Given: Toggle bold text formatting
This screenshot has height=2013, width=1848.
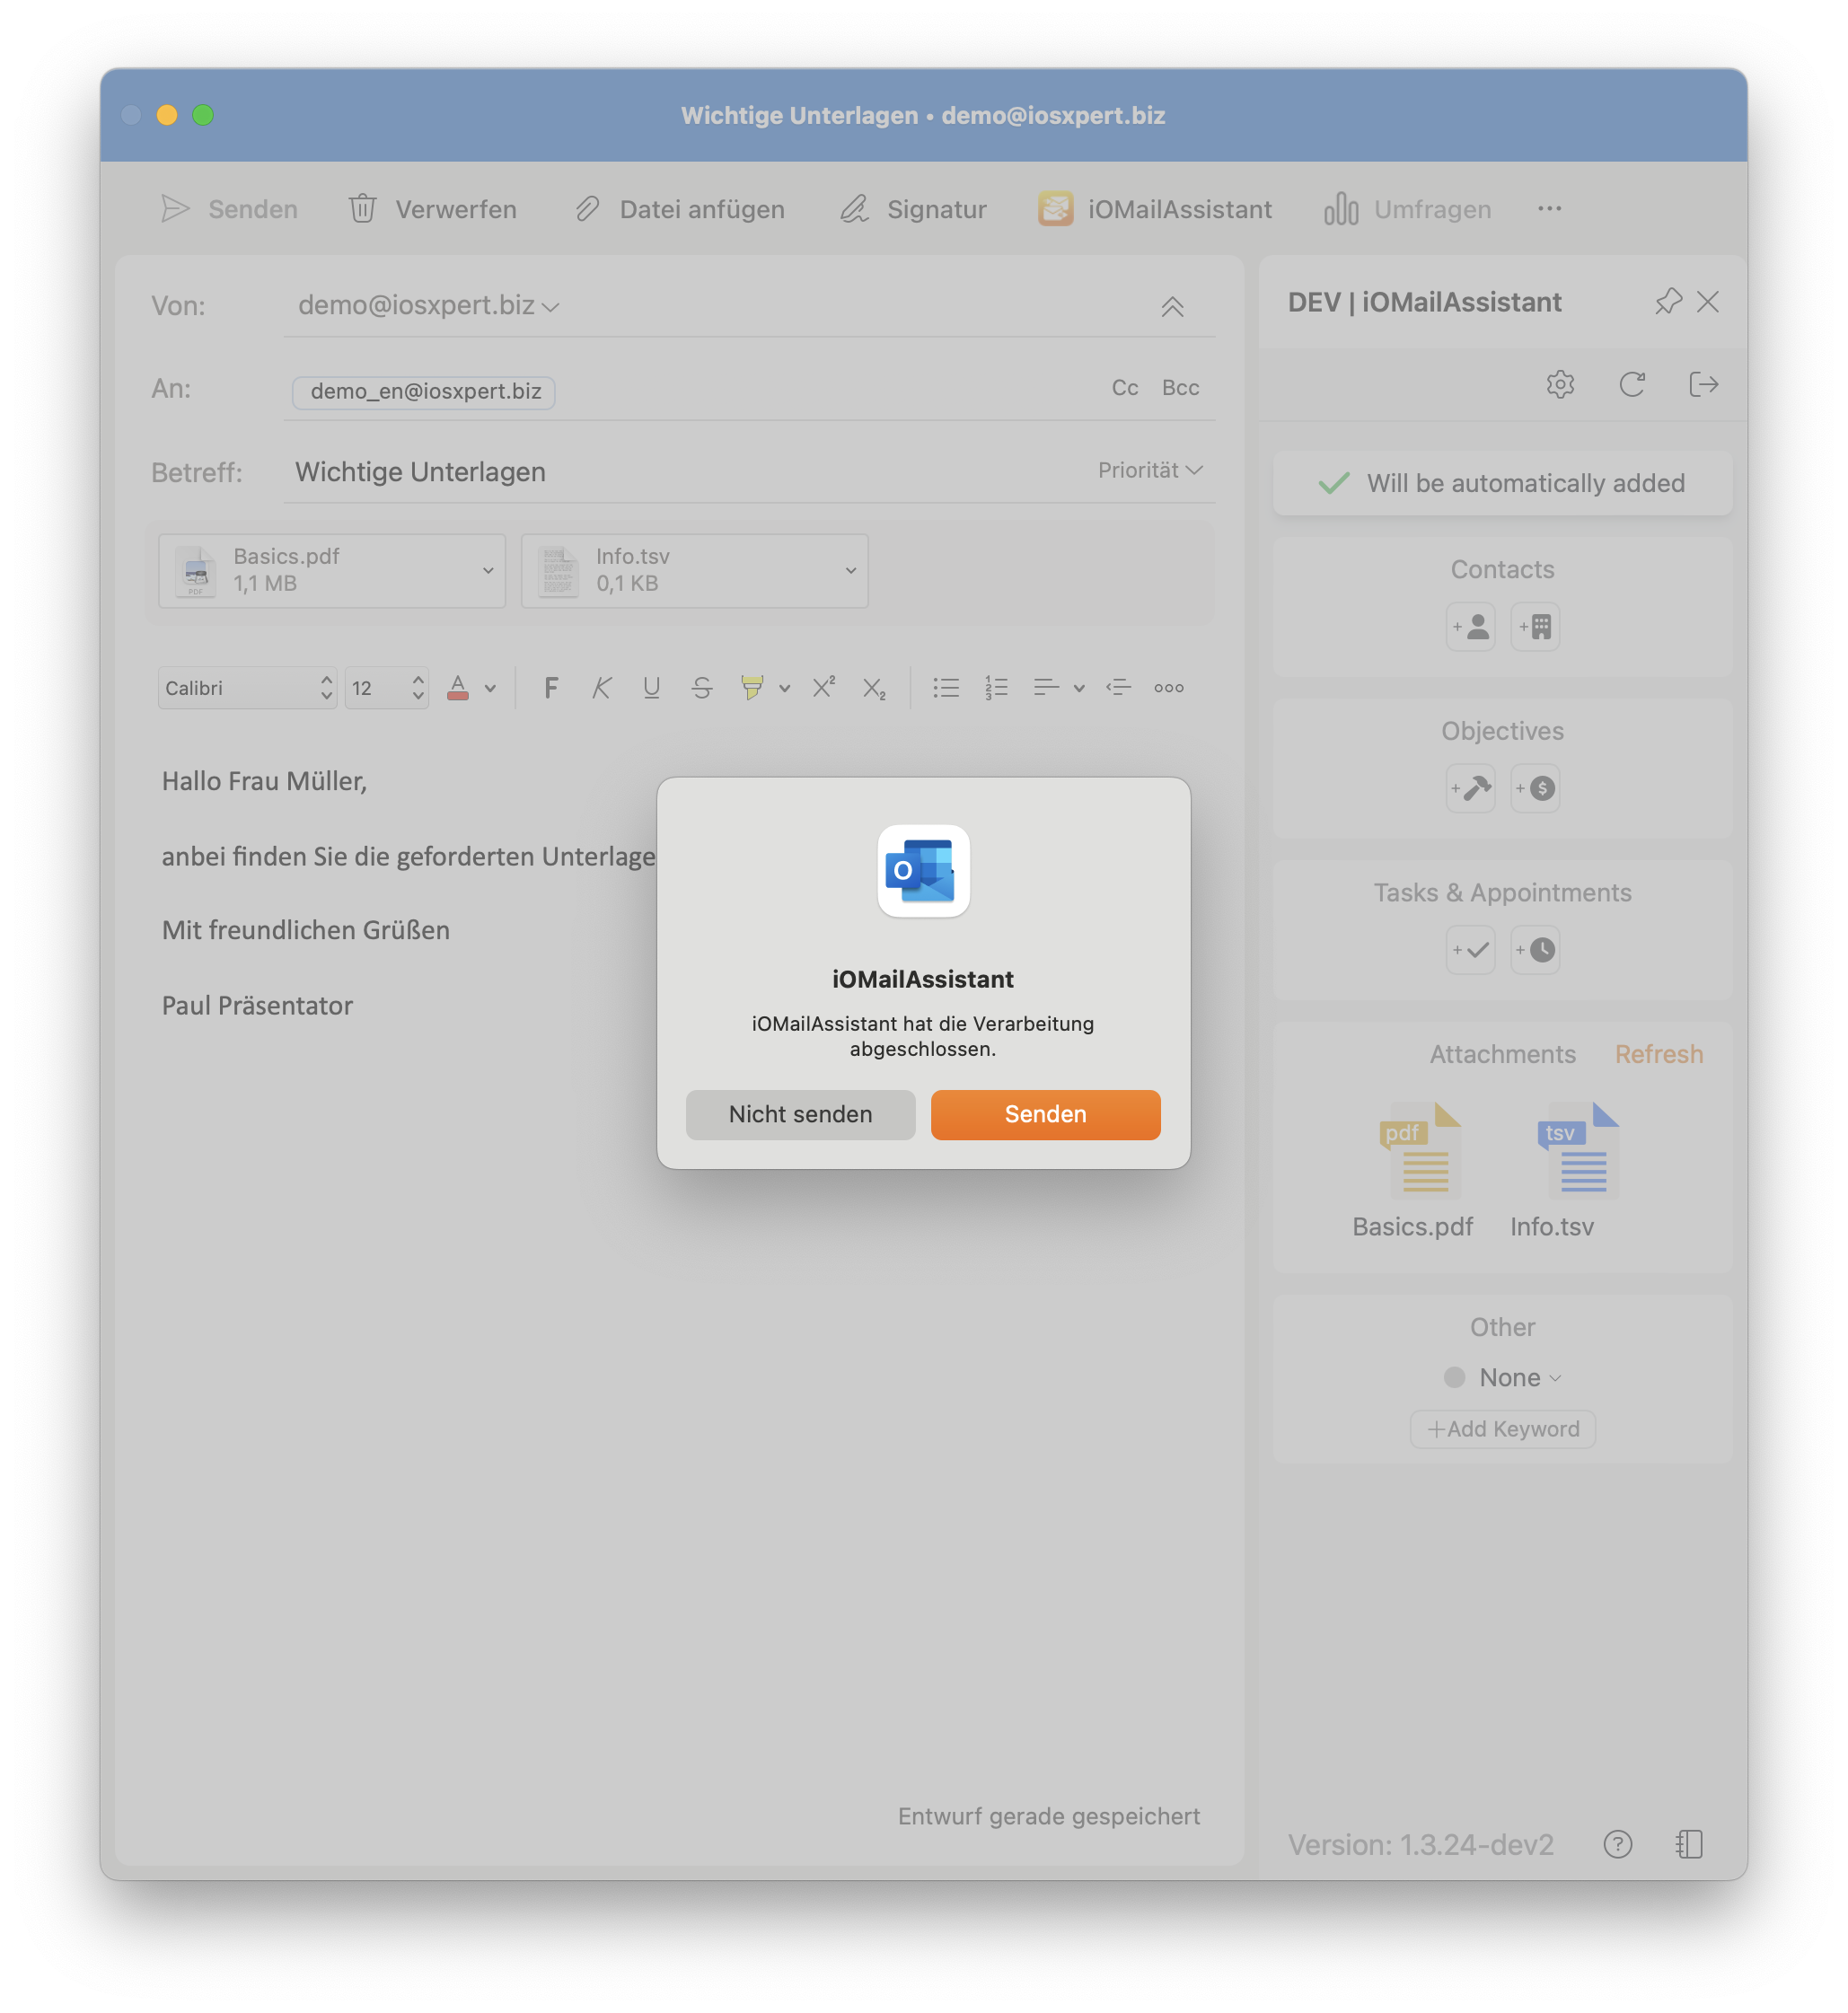Looking at the screenshot, I should 551,688.
